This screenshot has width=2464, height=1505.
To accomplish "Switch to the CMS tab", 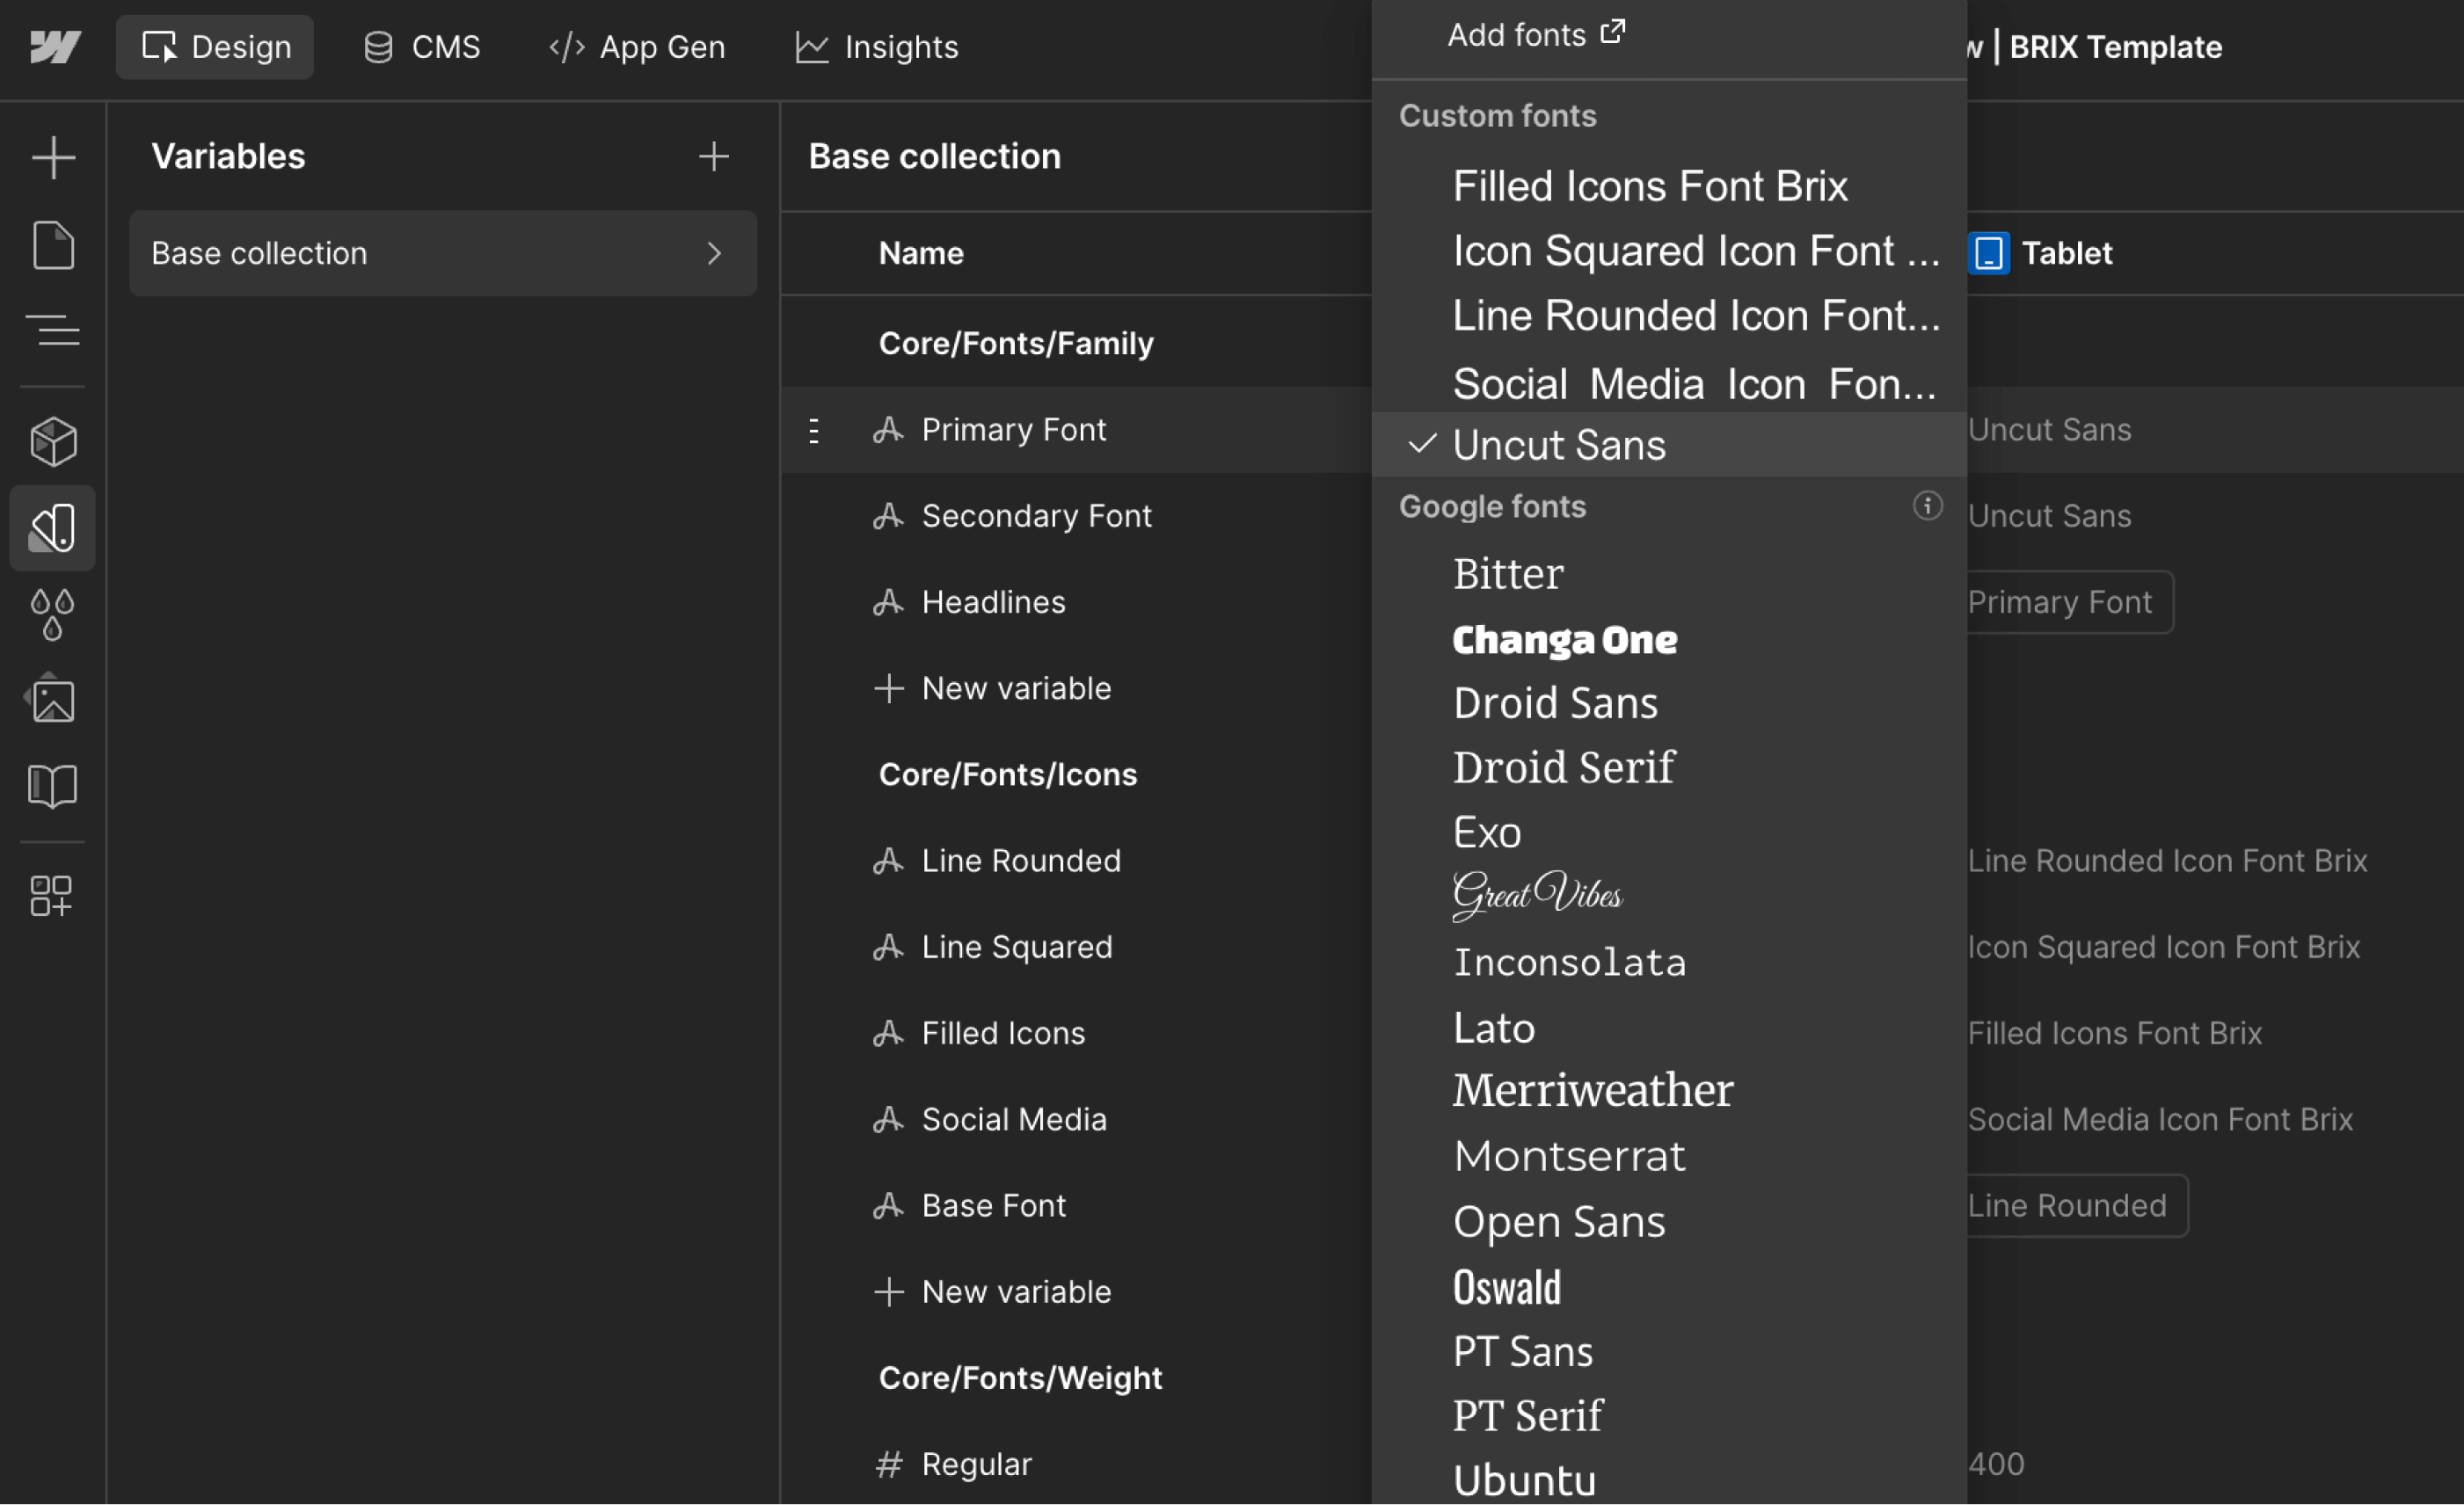I will click(421, 47).
